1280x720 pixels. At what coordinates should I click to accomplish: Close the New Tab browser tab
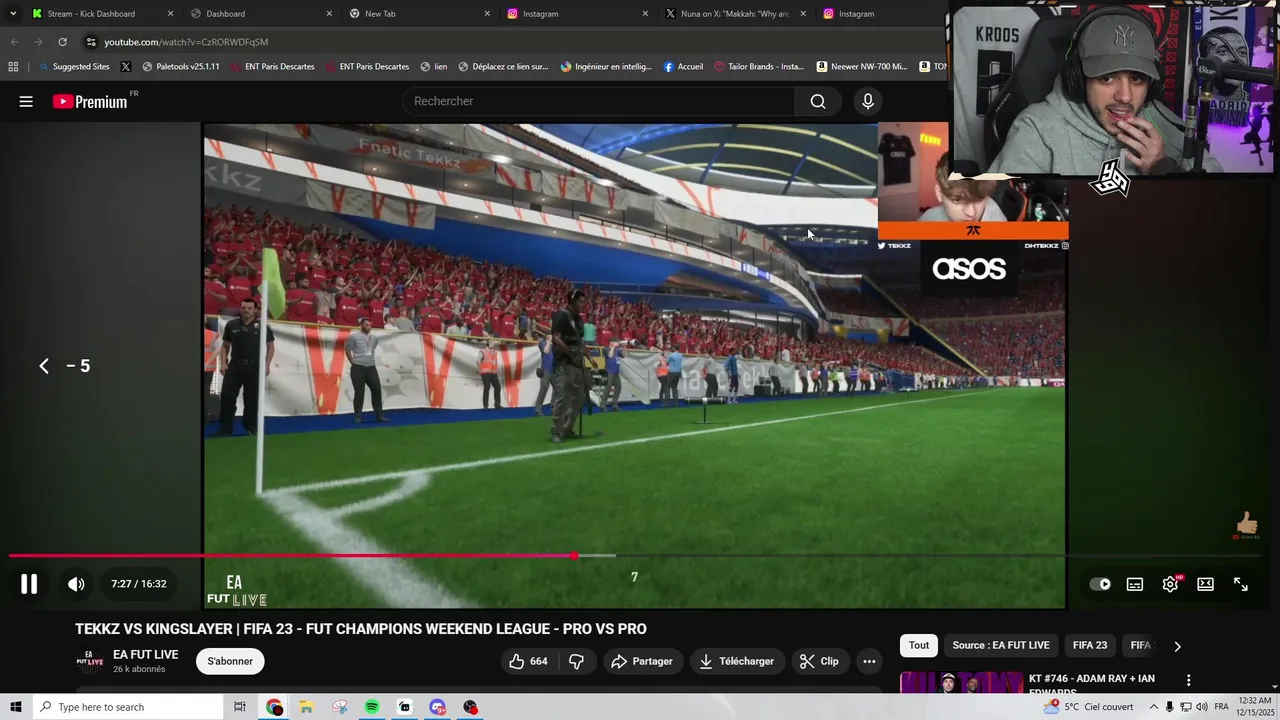coord(487,14)
